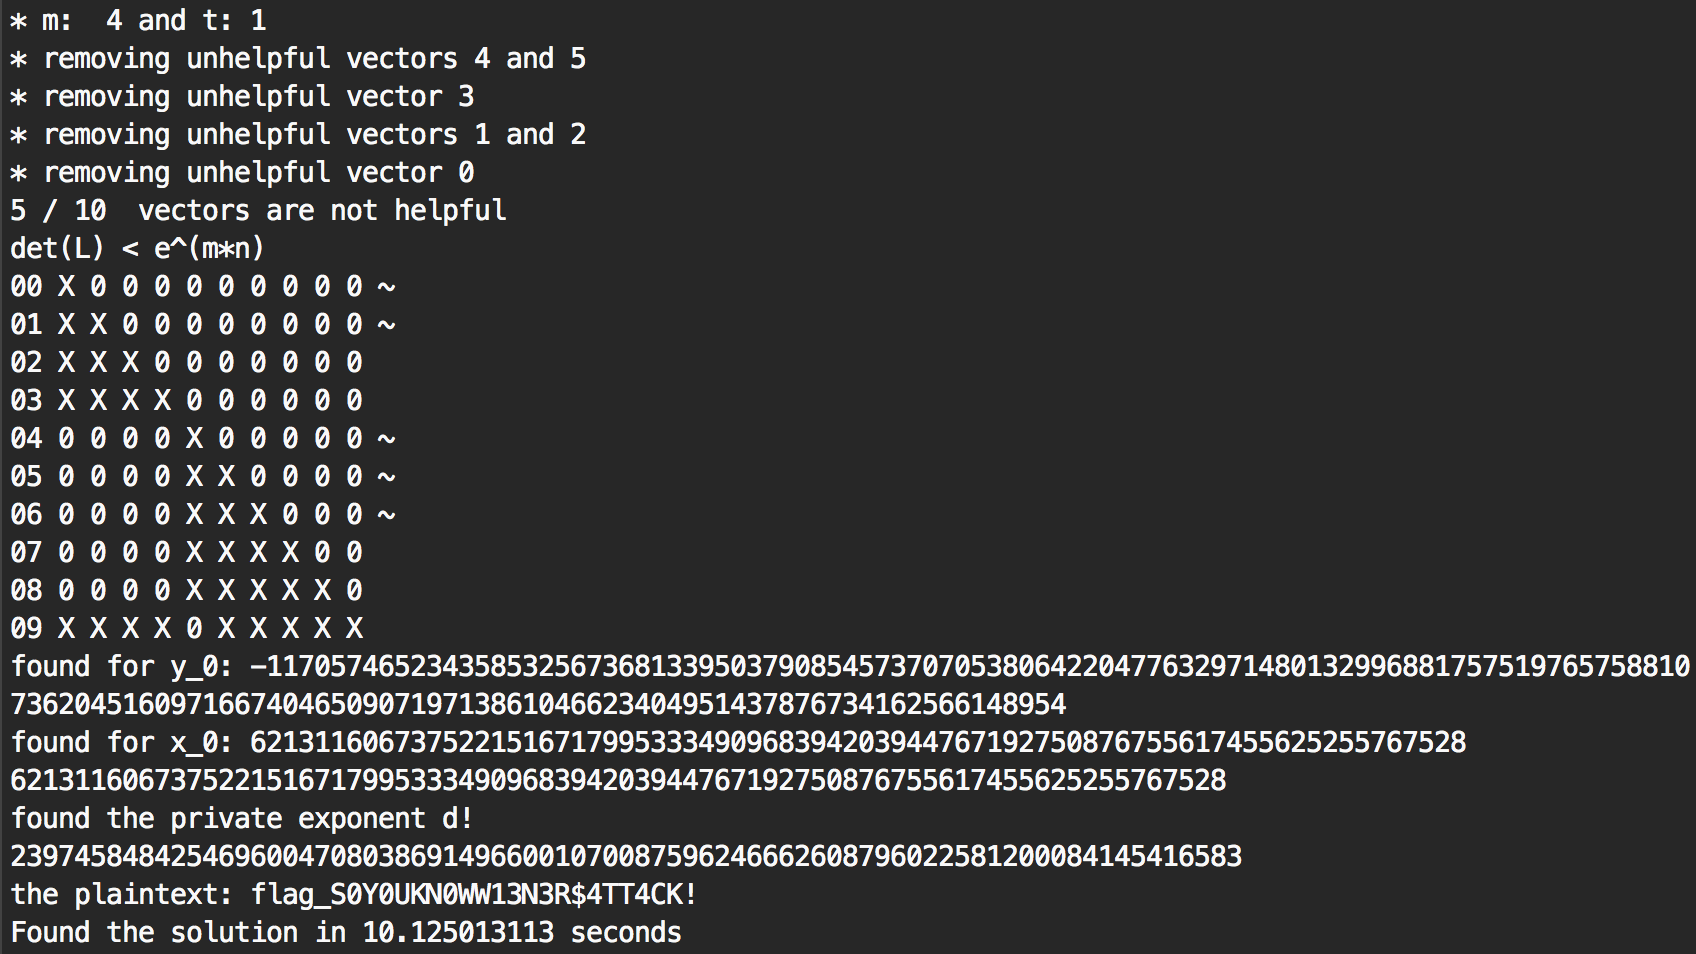1696x954 pixels.
Task: Click matrix row label 07
Action: pyautogui.click(x=26, y=552)
